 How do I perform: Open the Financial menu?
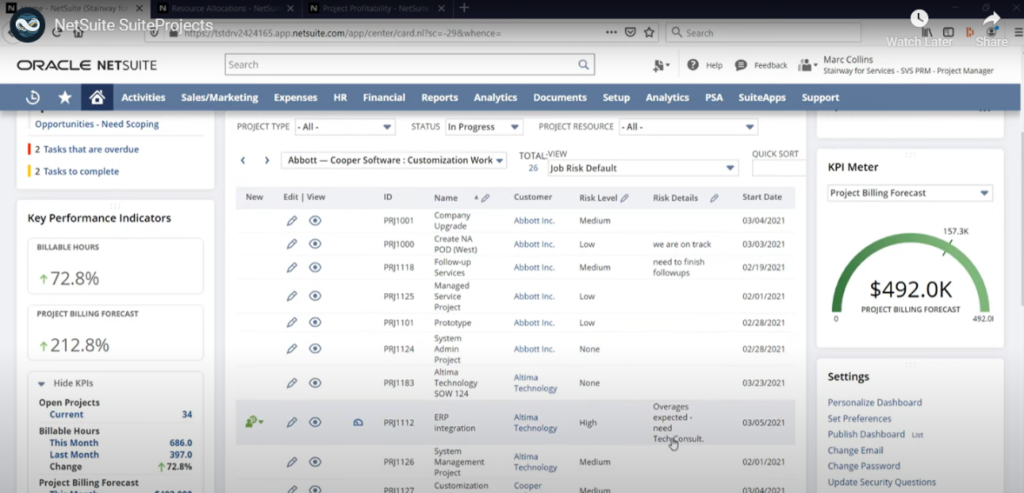(384, 98)
